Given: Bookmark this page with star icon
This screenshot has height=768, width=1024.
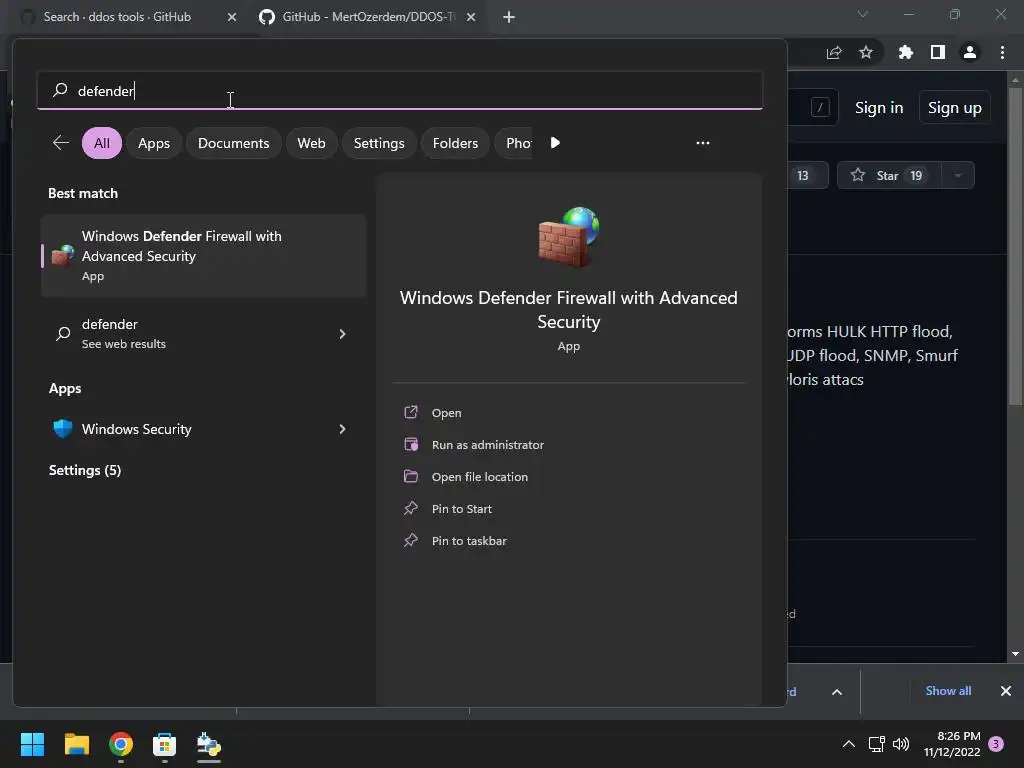Looking at the screenshot, I should 866,52.
